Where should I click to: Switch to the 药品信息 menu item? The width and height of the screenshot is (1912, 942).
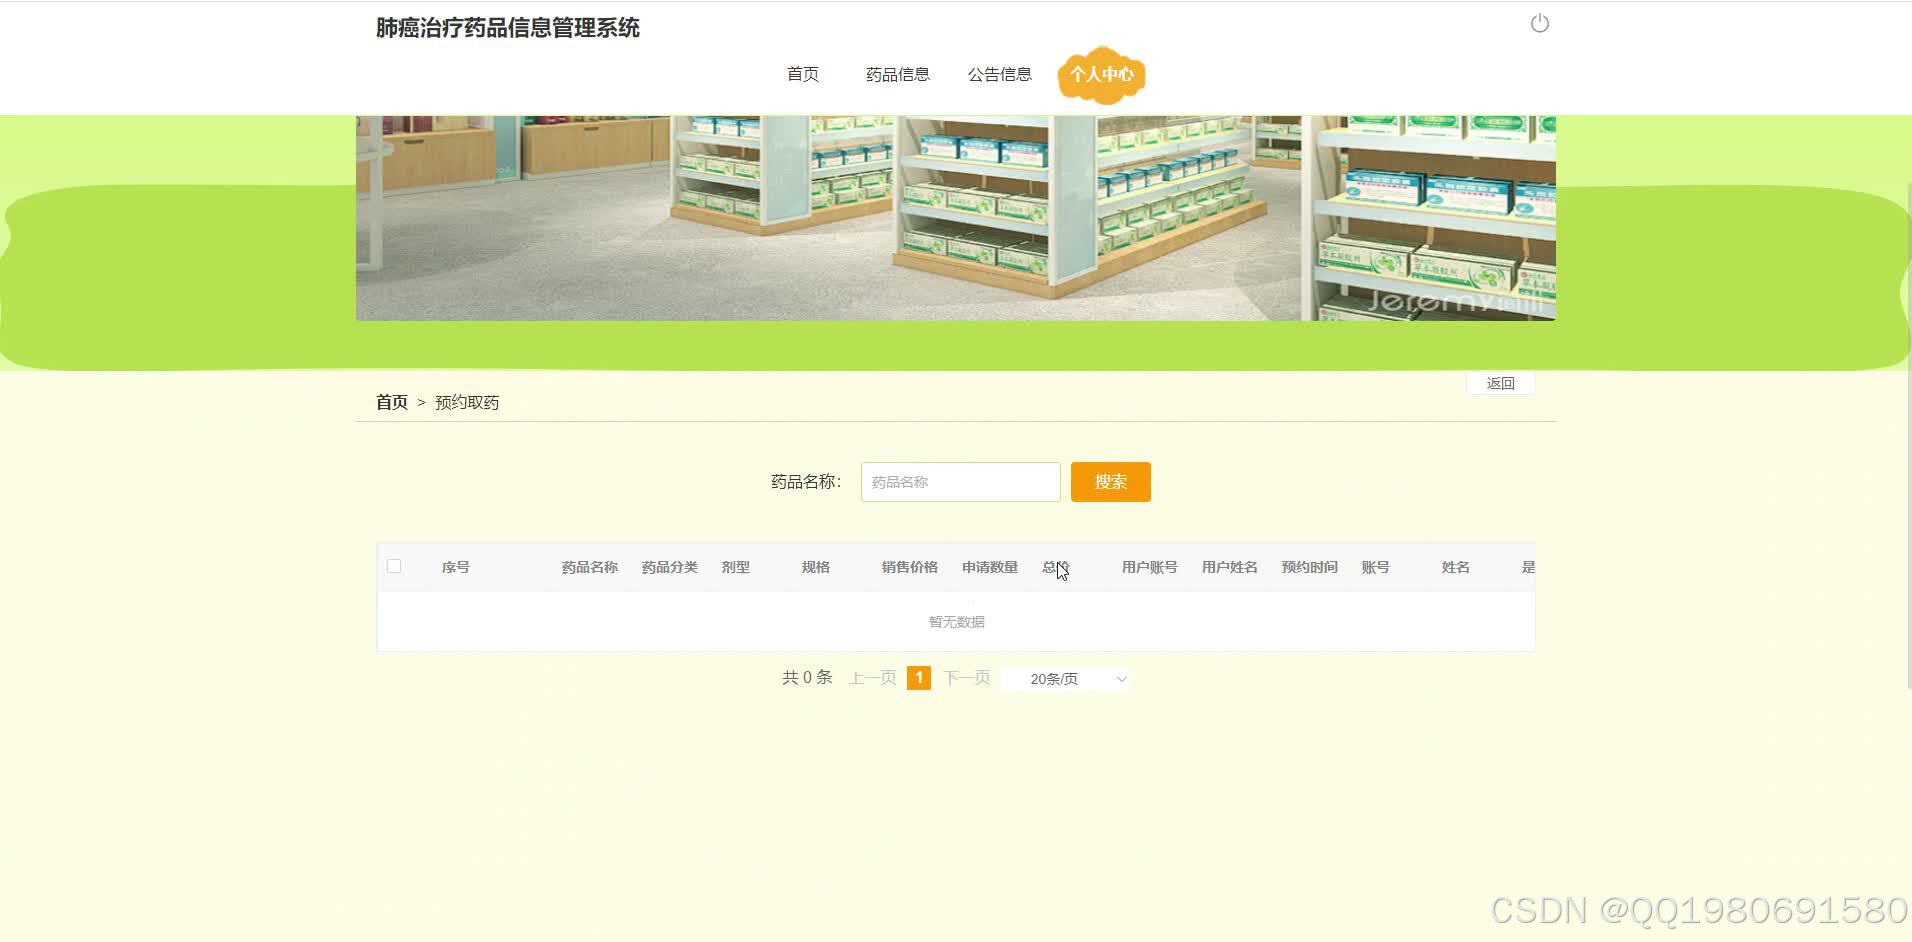point(897,73)
